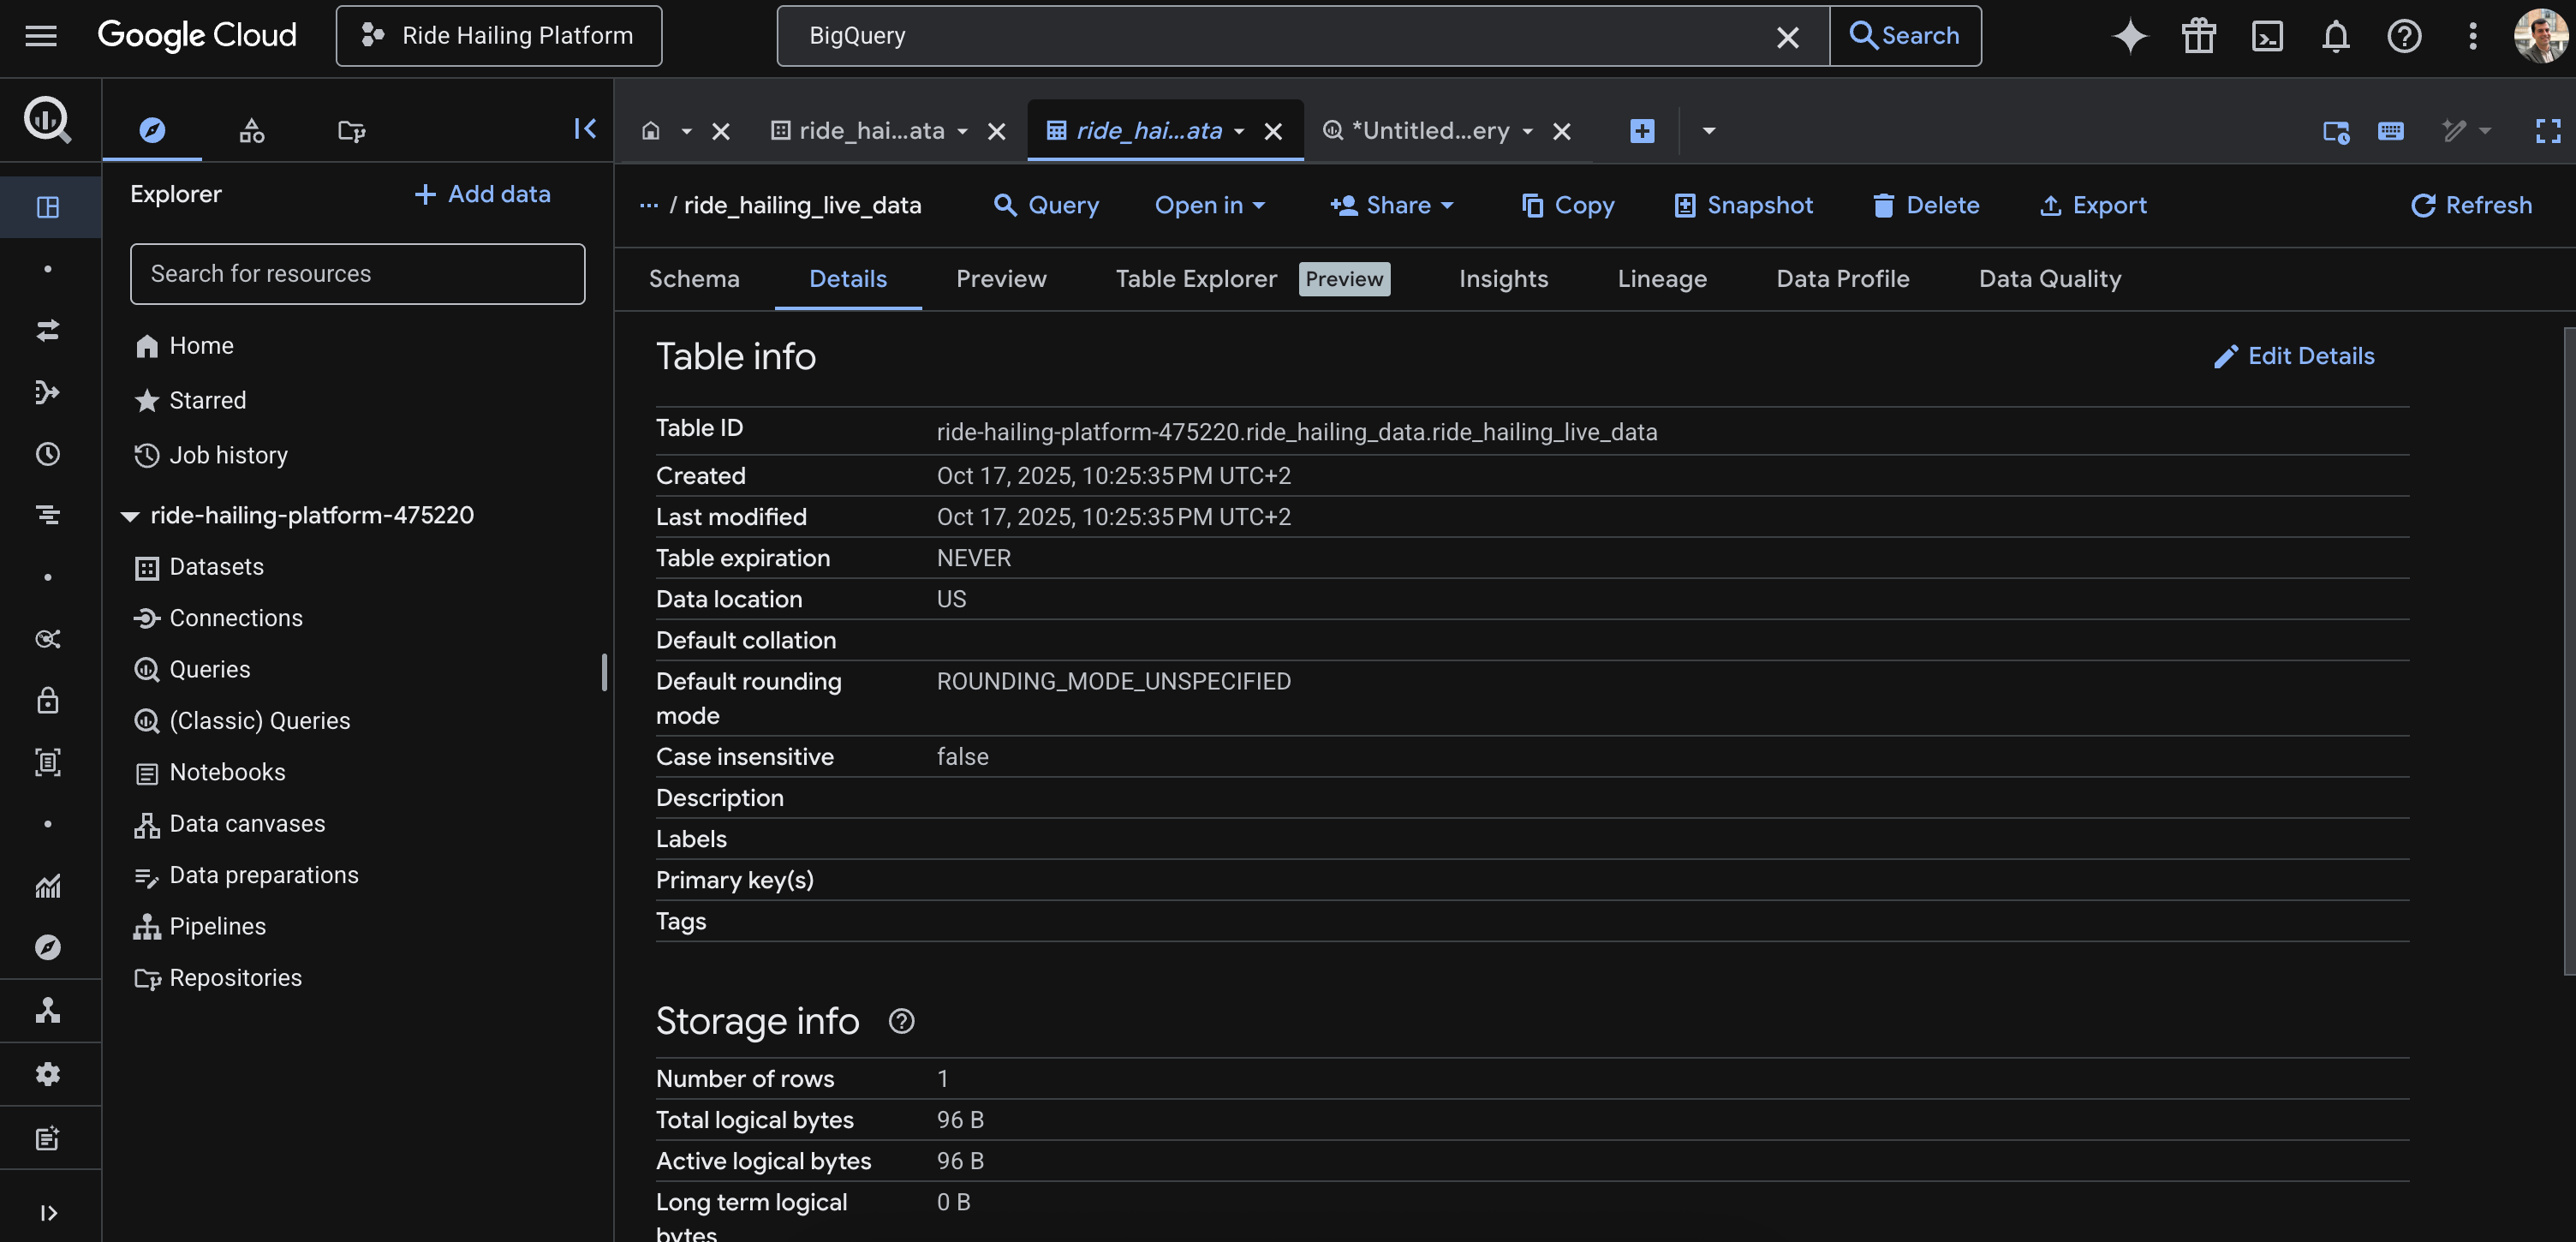Click Edit Details link
The height and width of the screenshot is (1242, 2576).
click(2294, 356)
